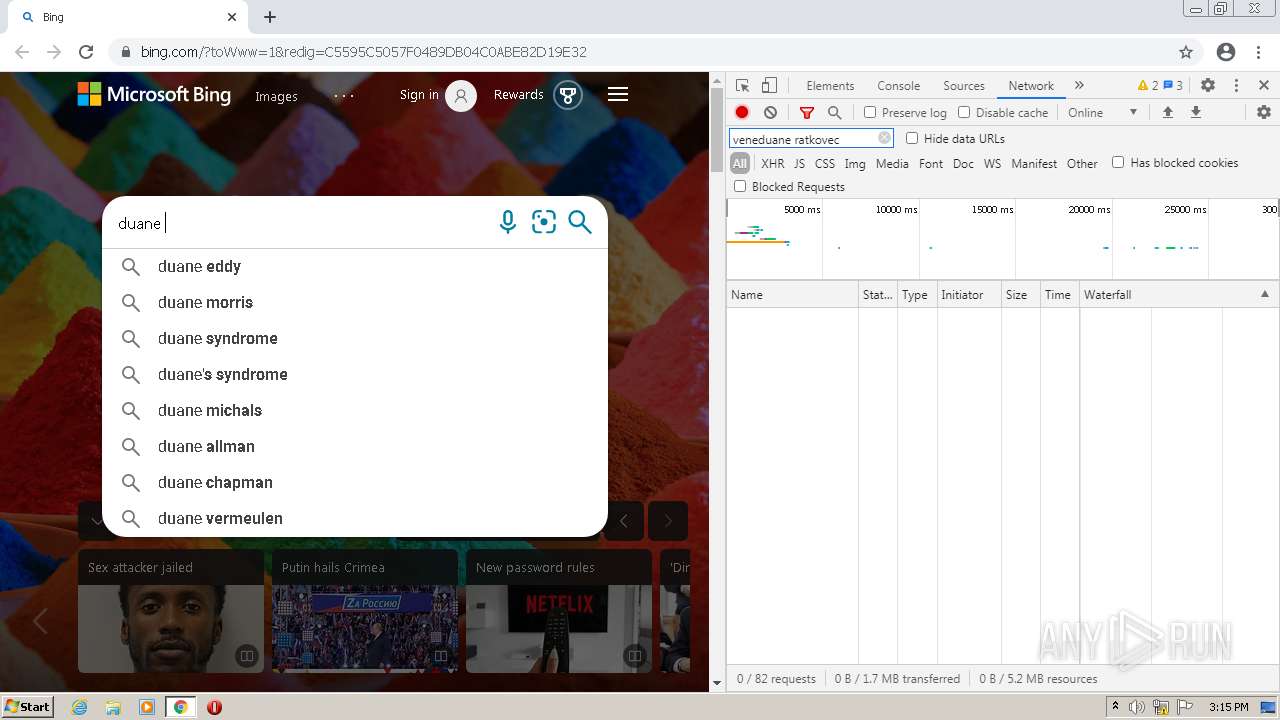Choose suggestion duane morris
This screenshot has width=1280, height=720.
[x=355, y=302]
